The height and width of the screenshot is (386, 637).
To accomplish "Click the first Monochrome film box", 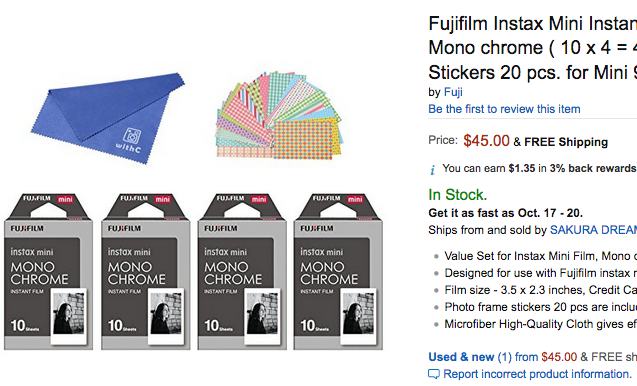I will pos(48,271).
